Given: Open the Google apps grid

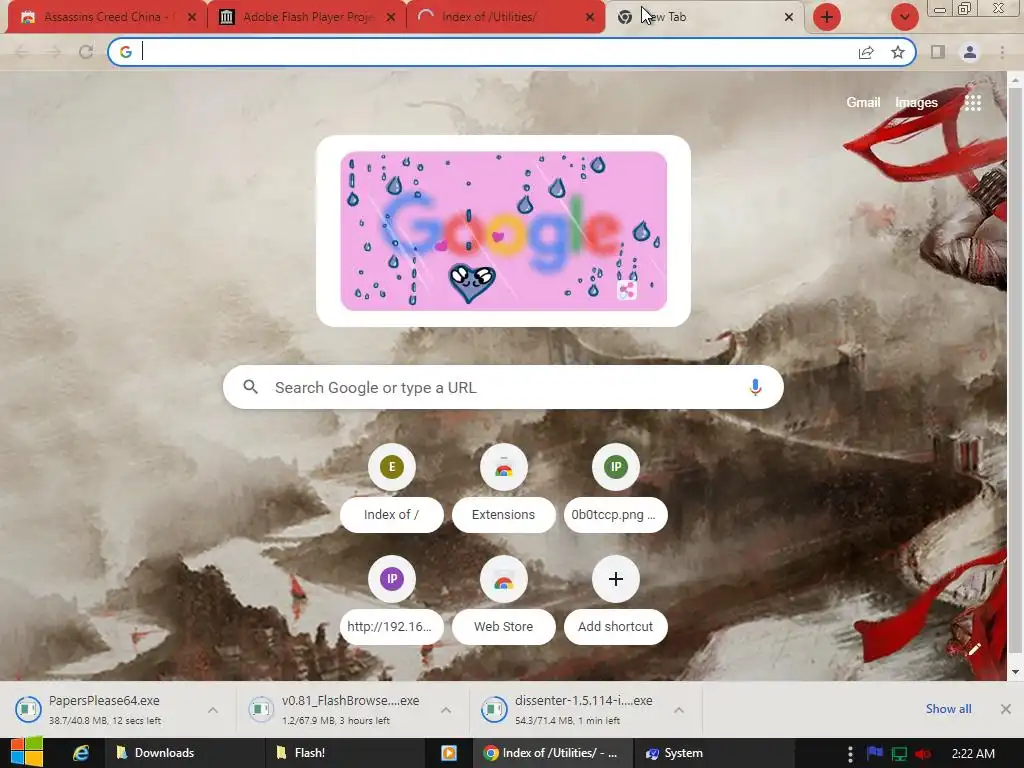Looking at the screenshot, I should pyautogui.click(x=972, y=103).
